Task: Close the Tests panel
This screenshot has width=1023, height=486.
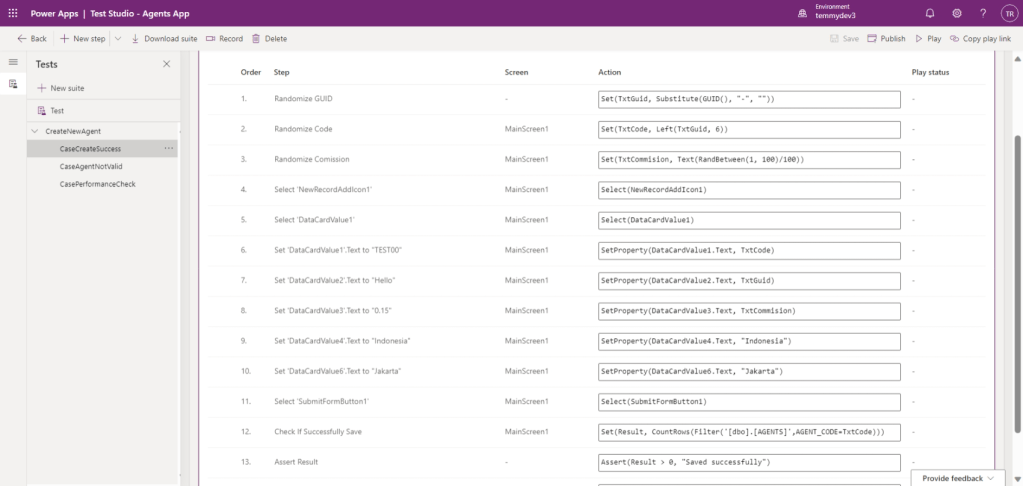Action: tap(166, 64)
